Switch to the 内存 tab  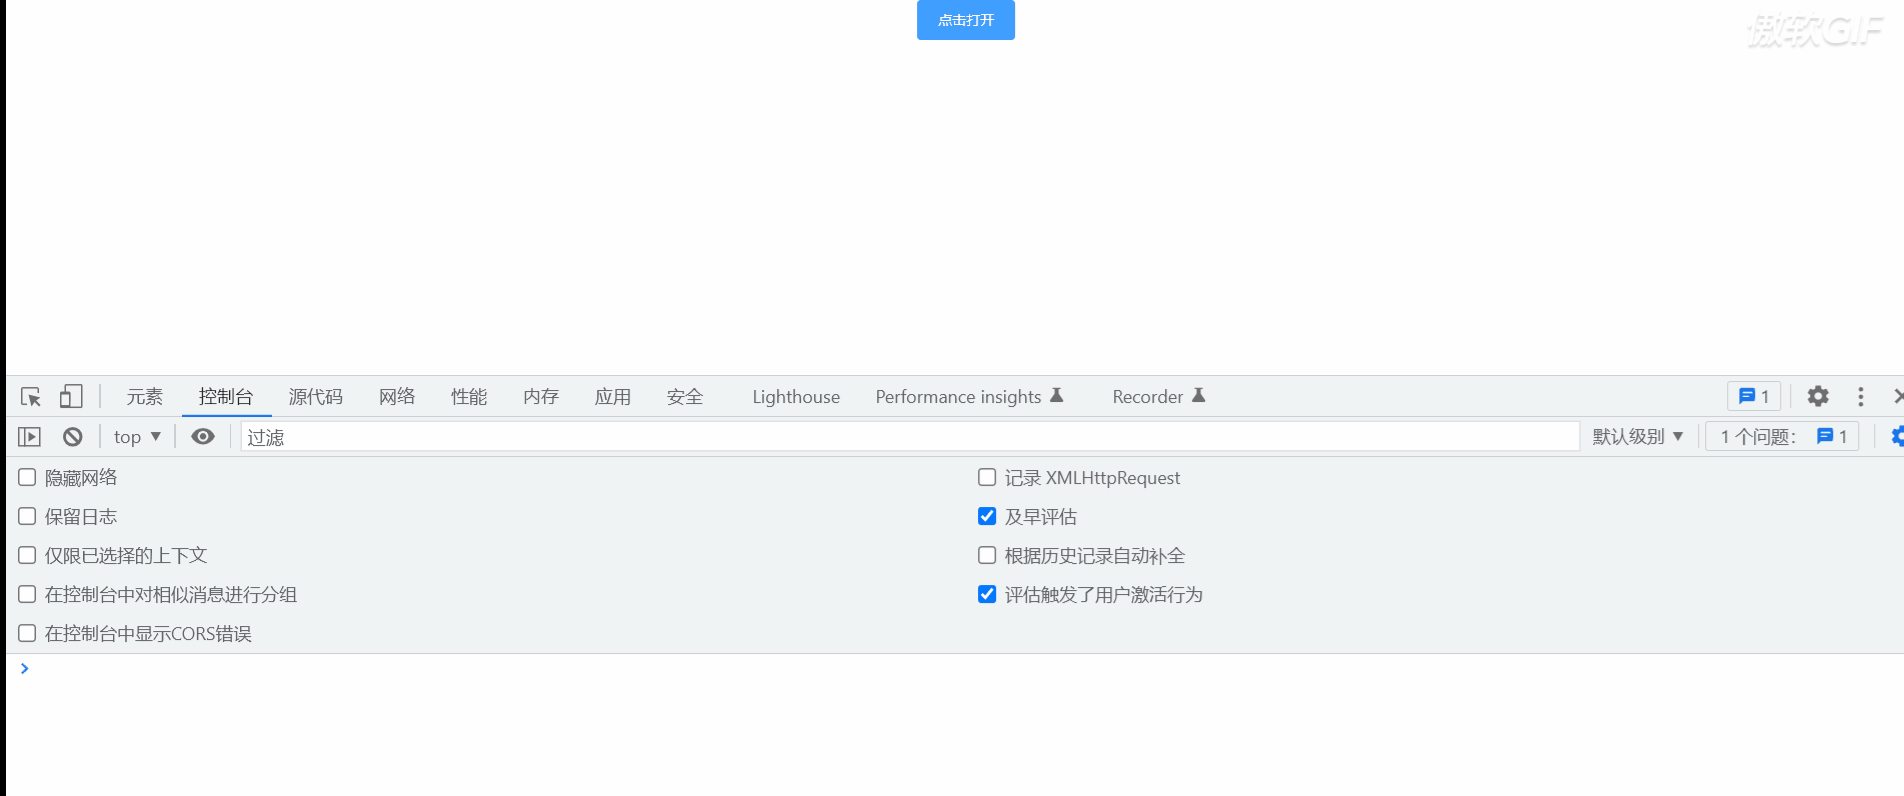541,397
